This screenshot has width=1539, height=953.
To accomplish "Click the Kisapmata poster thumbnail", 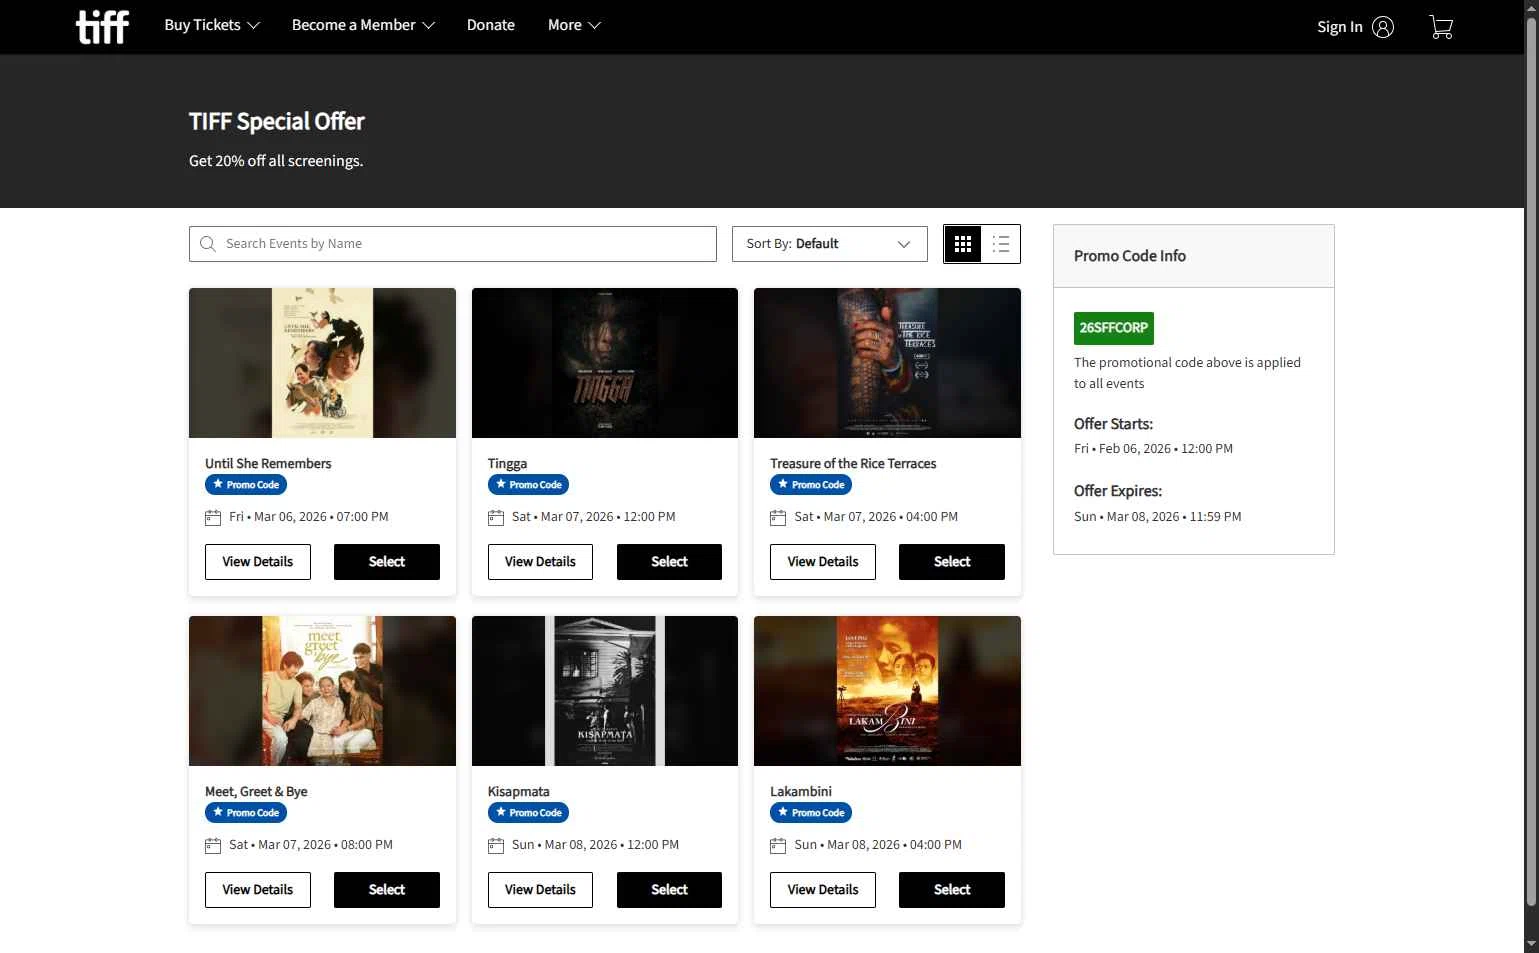I will tap(605, 691).
